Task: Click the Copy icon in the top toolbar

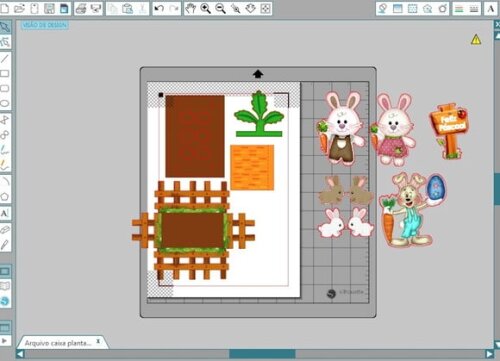Action: (113, 8)
